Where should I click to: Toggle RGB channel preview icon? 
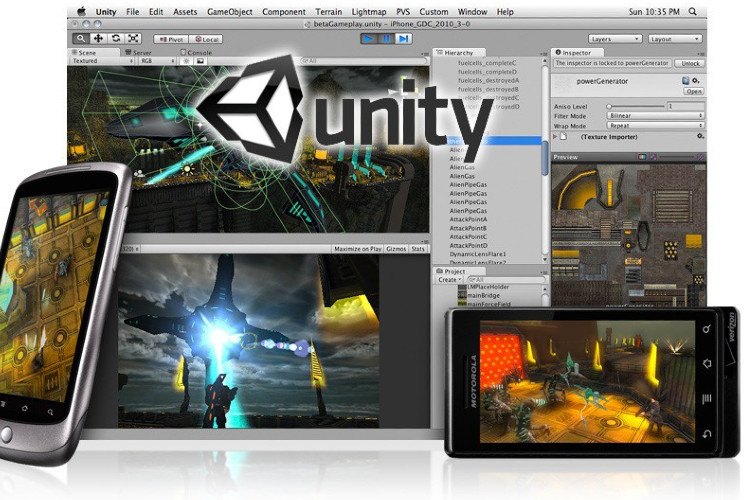(x=642, y=157)
